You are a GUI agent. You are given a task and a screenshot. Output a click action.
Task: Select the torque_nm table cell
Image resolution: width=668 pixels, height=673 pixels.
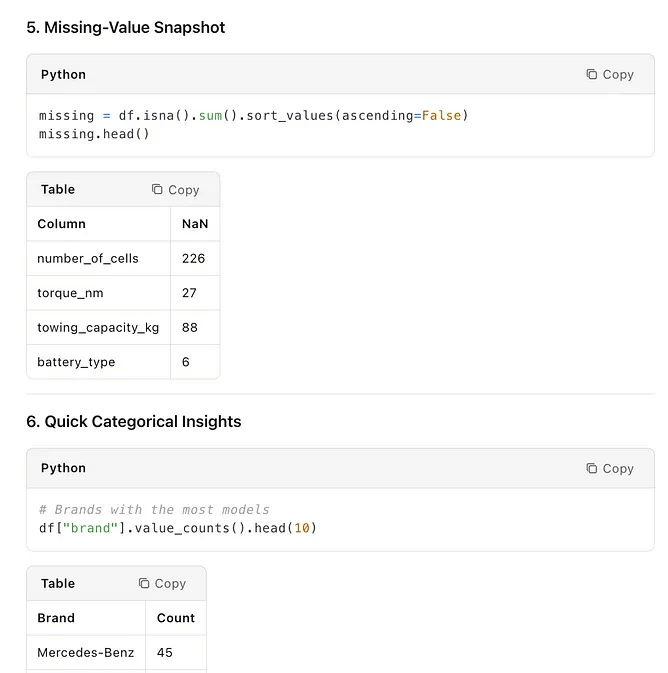[99, 293]
